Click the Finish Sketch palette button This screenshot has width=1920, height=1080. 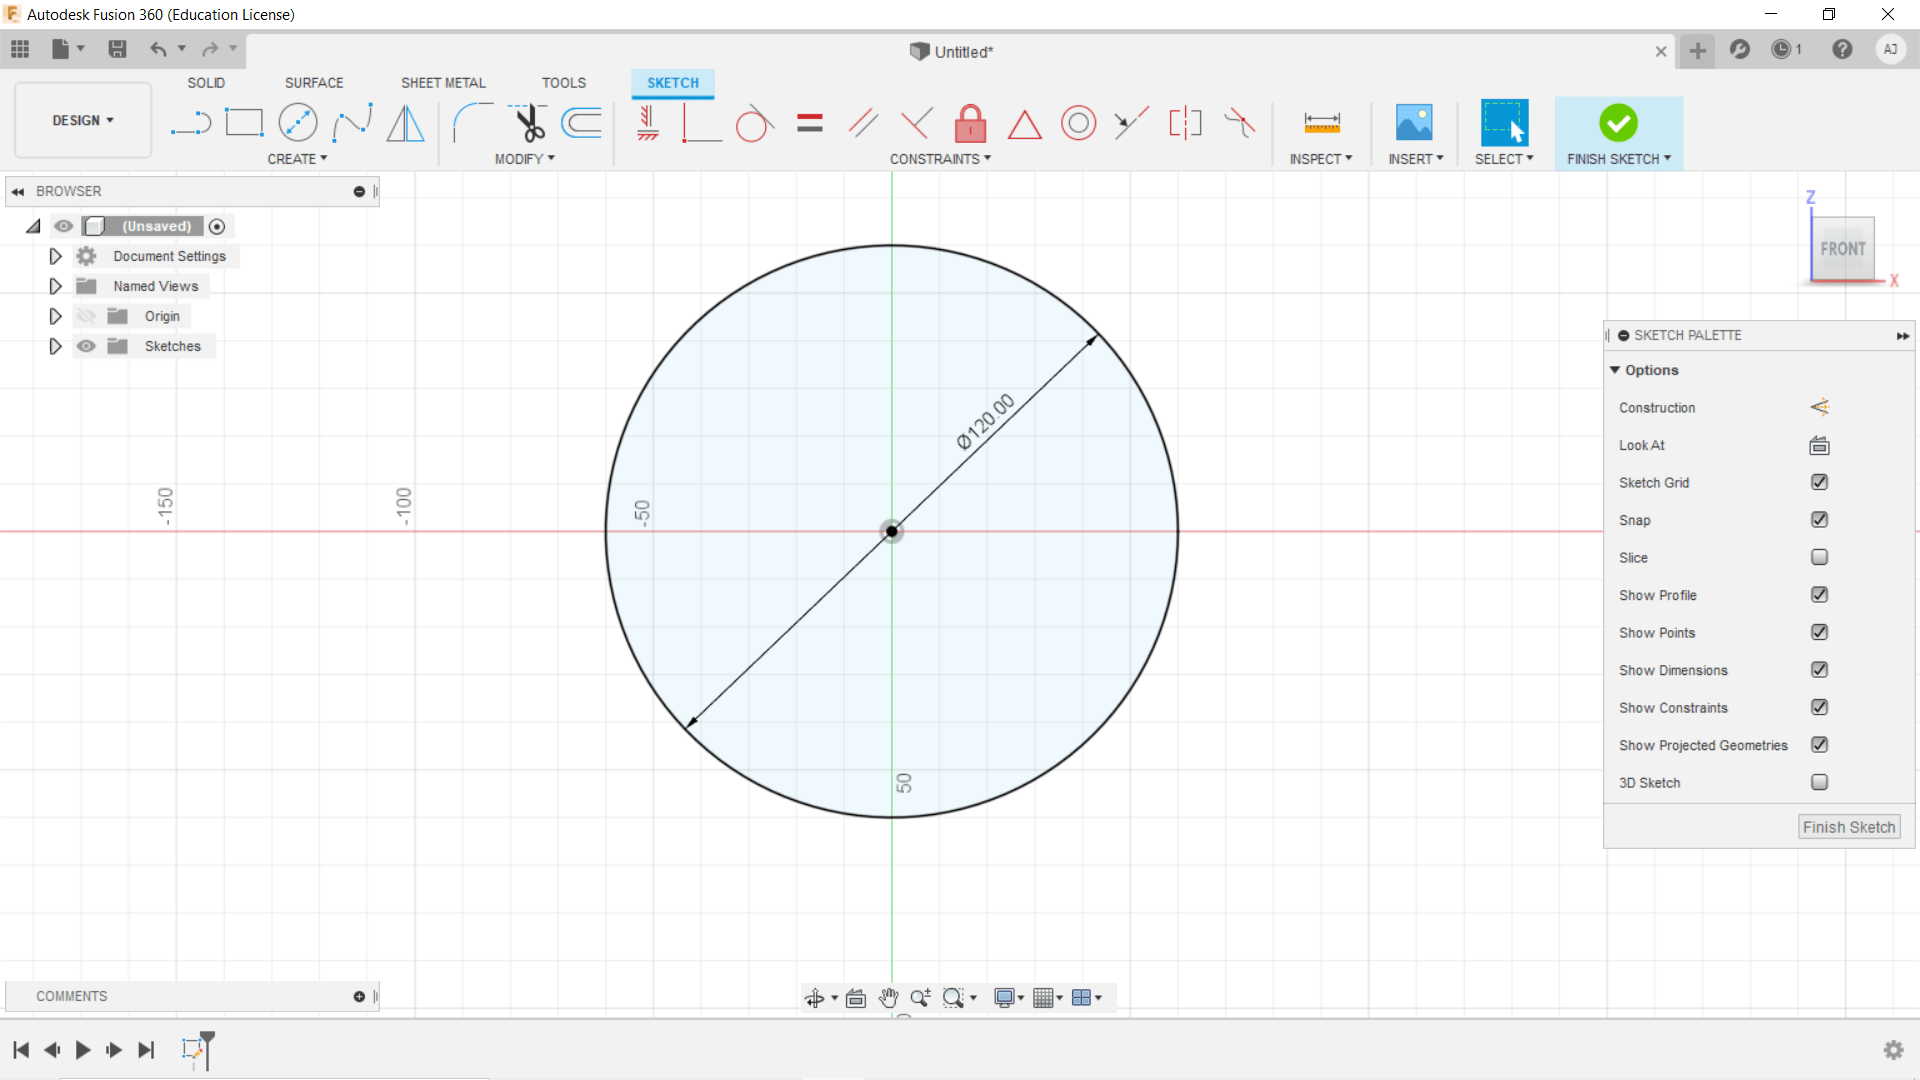pyautogui.click(x=1848, y=827)
